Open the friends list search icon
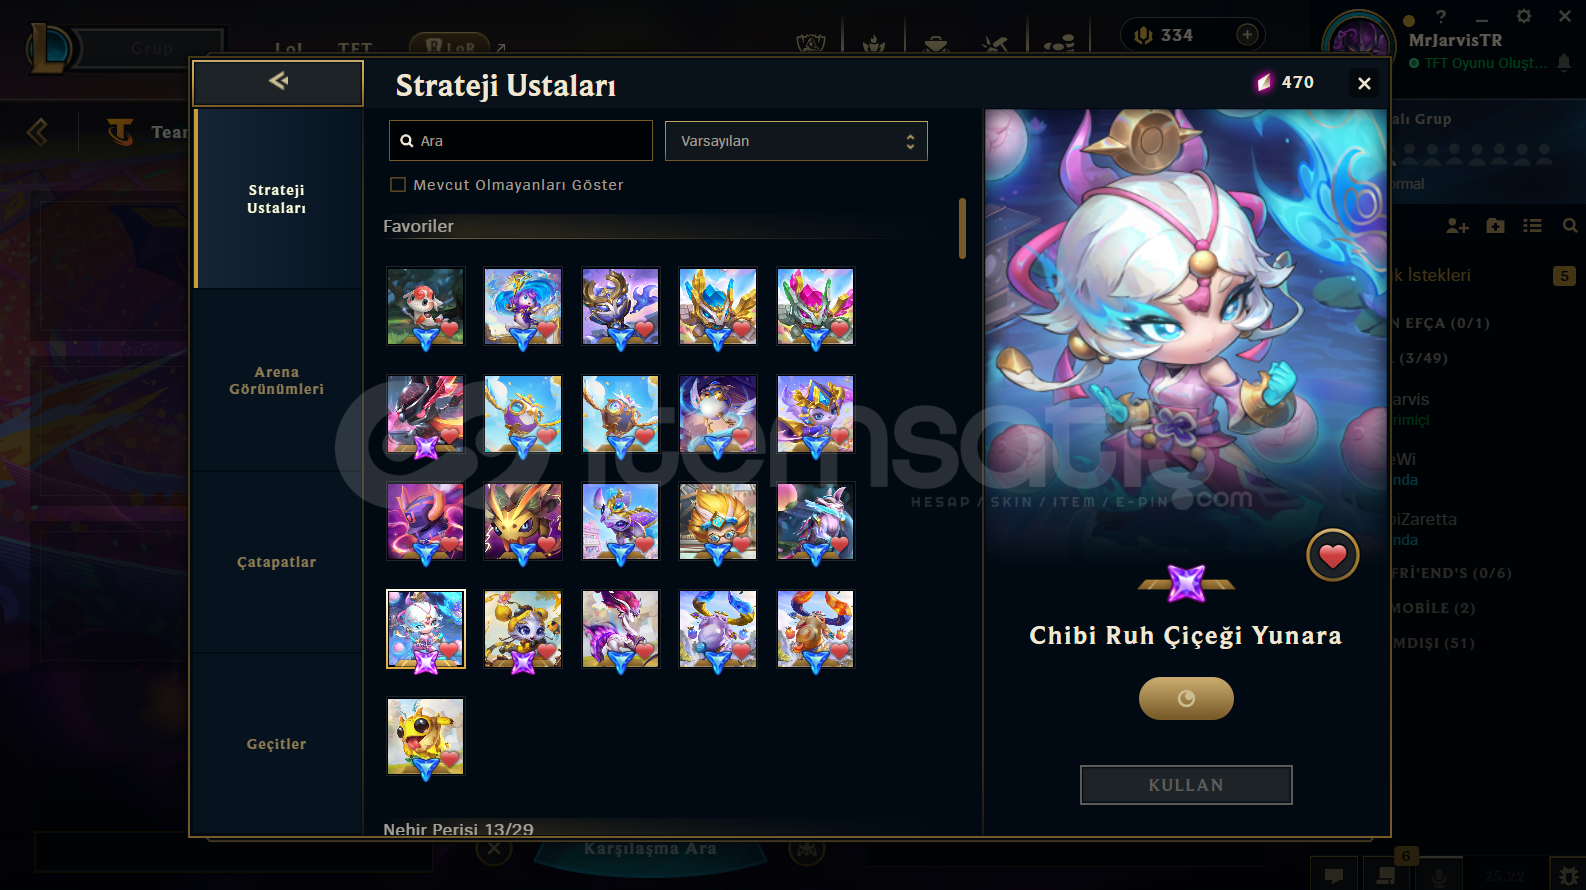Image resolution: width=1586 pixels, height=890 pixels. [1570, 226]
